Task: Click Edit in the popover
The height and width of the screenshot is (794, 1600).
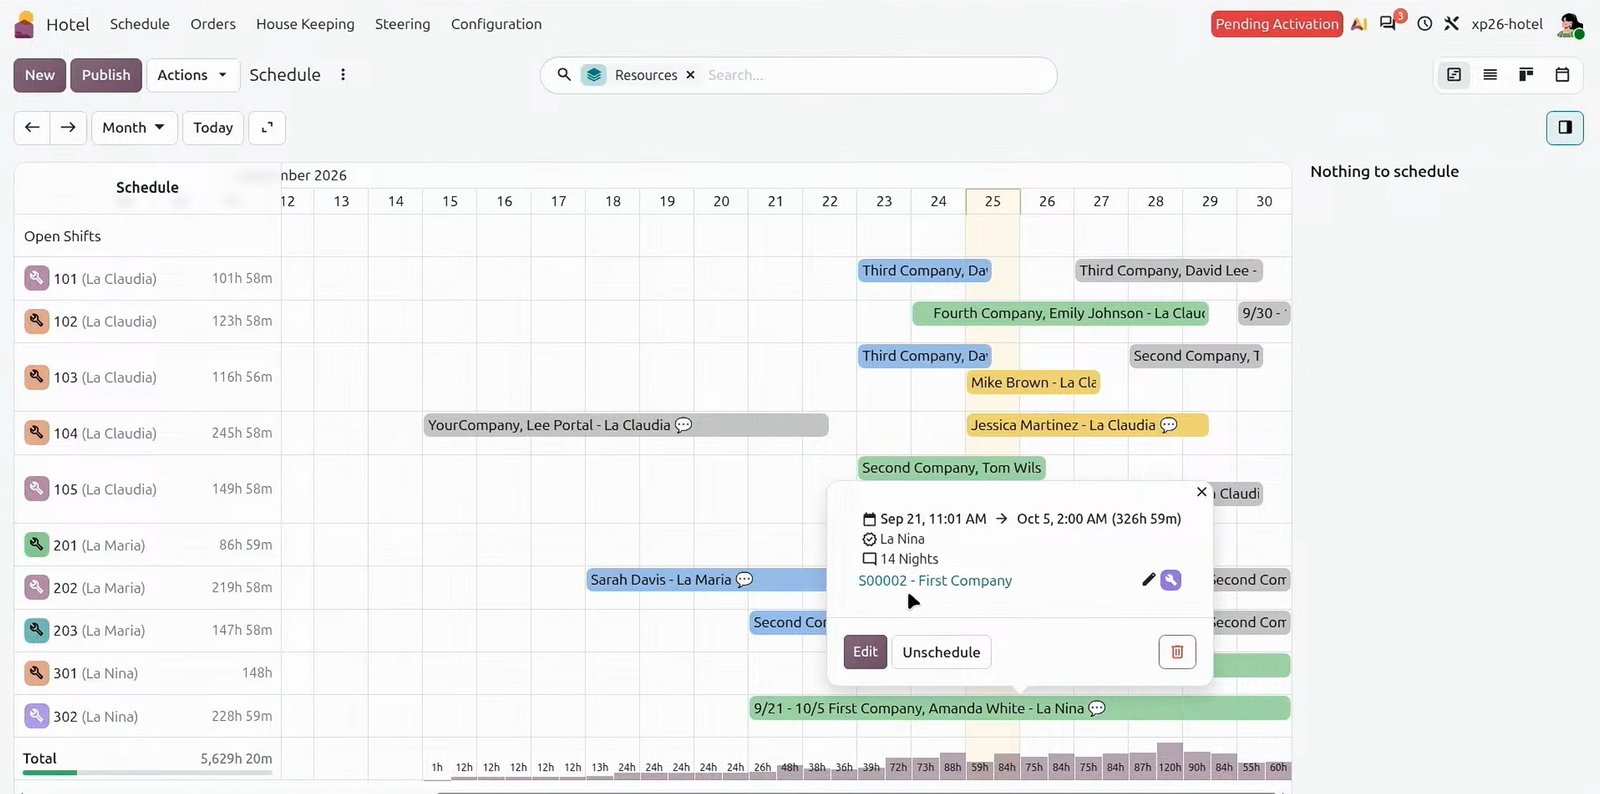Action: point(865,652)
